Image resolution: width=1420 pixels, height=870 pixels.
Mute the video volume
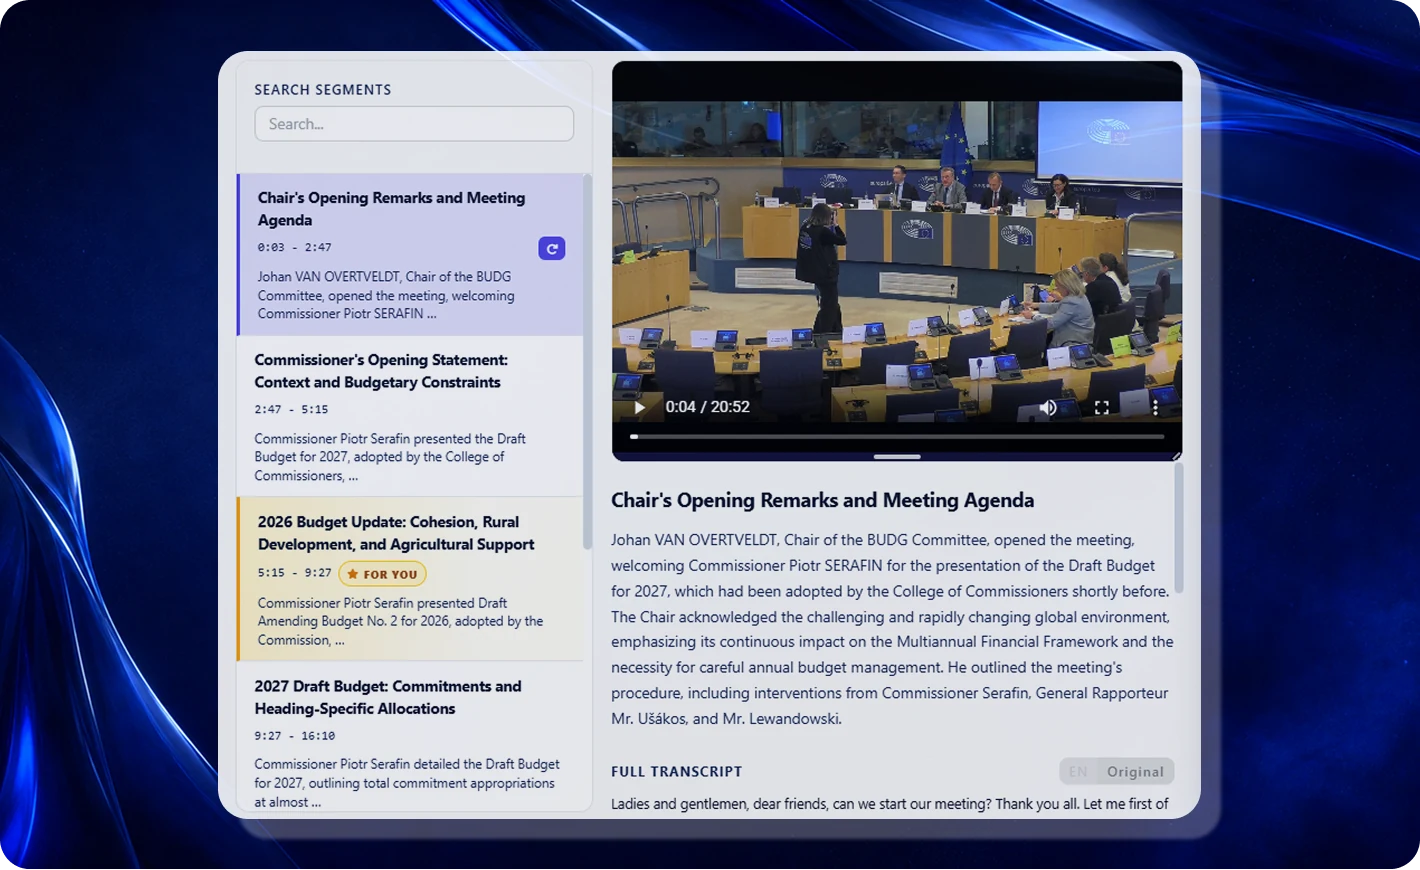point(1048,407)
